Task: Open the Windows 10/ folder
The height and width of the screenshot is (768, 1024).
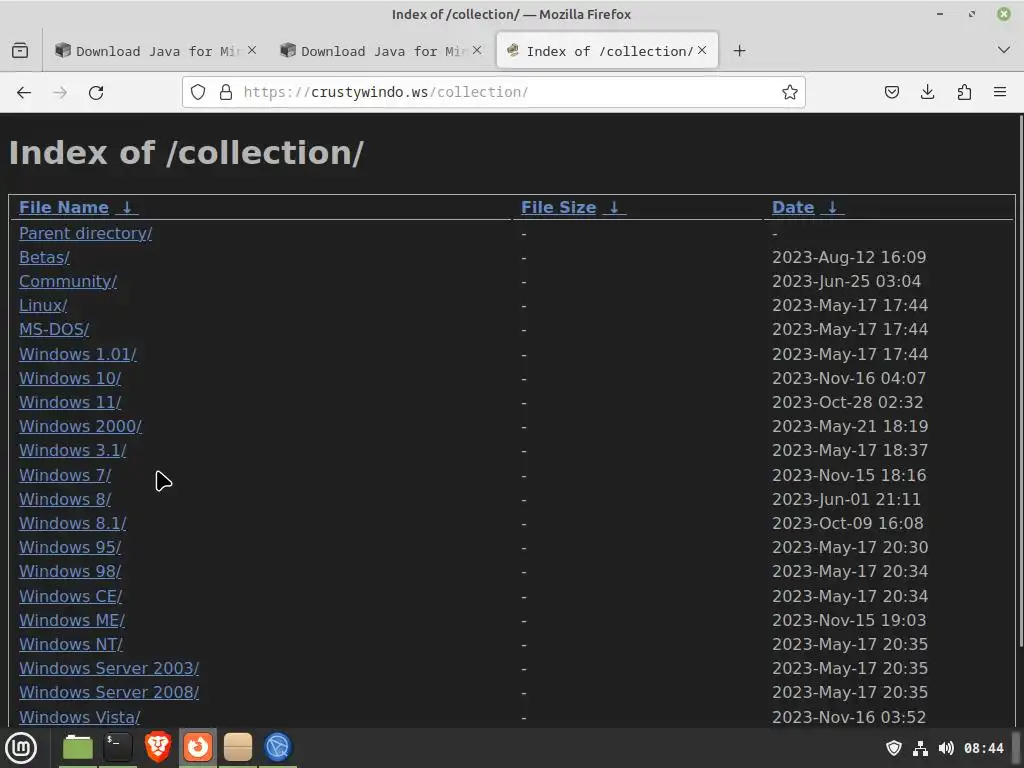Action: [x=70, y=378]
